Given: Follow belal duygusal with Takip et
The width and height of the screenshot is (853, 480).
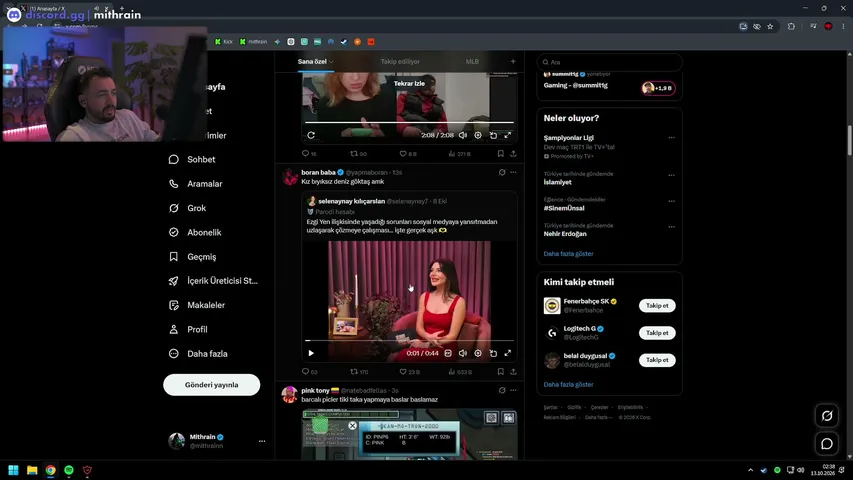Looking at the screenshot, I should 657,360.
